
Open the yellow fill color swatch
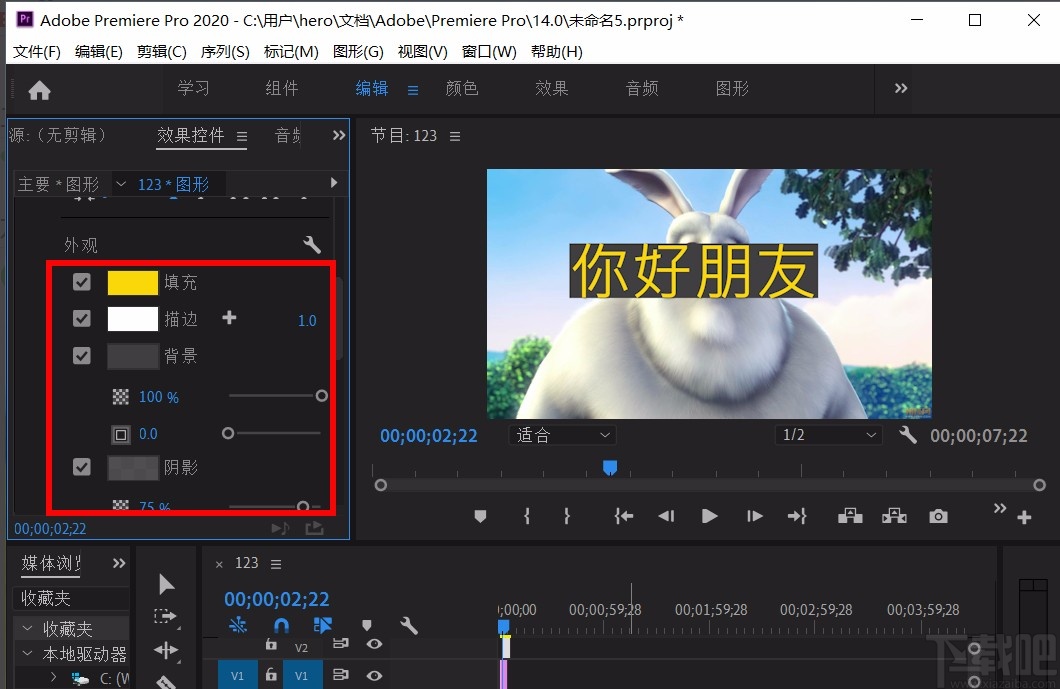click(x=132, y=283)
